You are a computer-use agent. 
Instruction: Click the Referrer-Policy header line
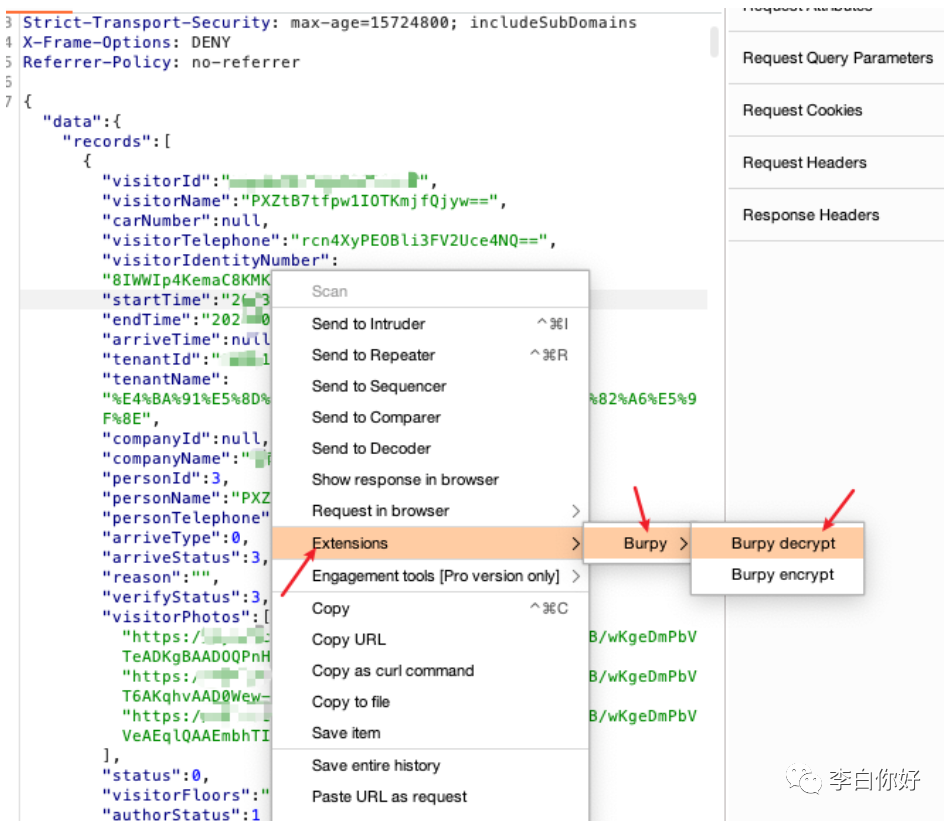(x=161, y=62)
